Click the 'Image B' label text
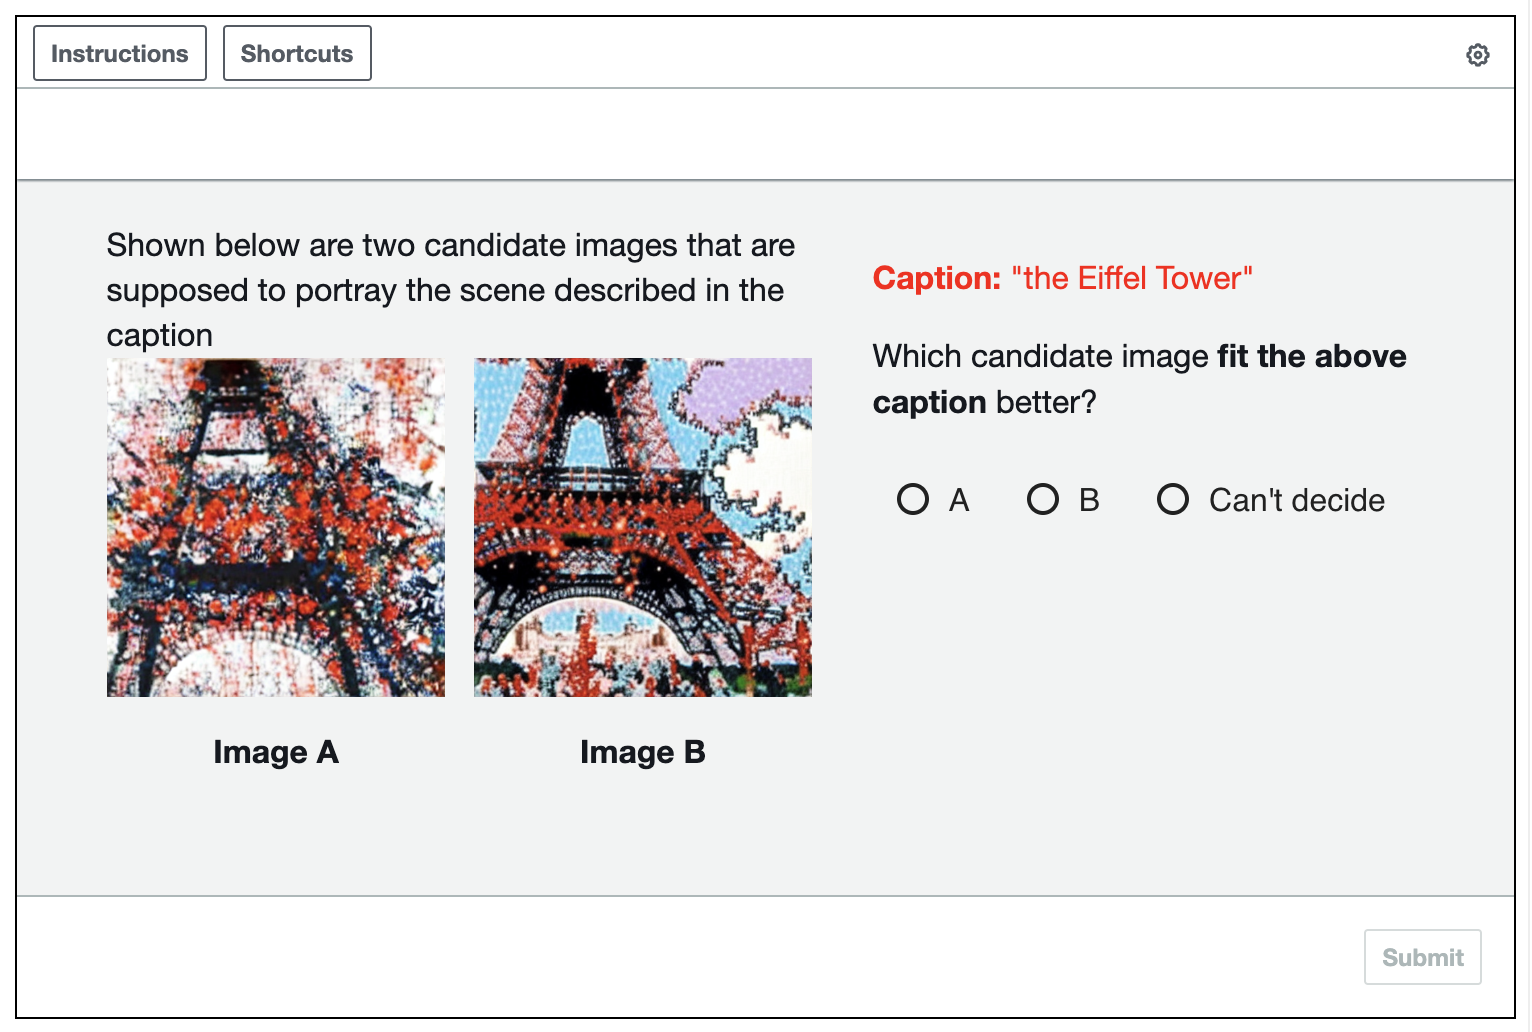The height and width of the screenshot is (1032, 1532). 643,752
